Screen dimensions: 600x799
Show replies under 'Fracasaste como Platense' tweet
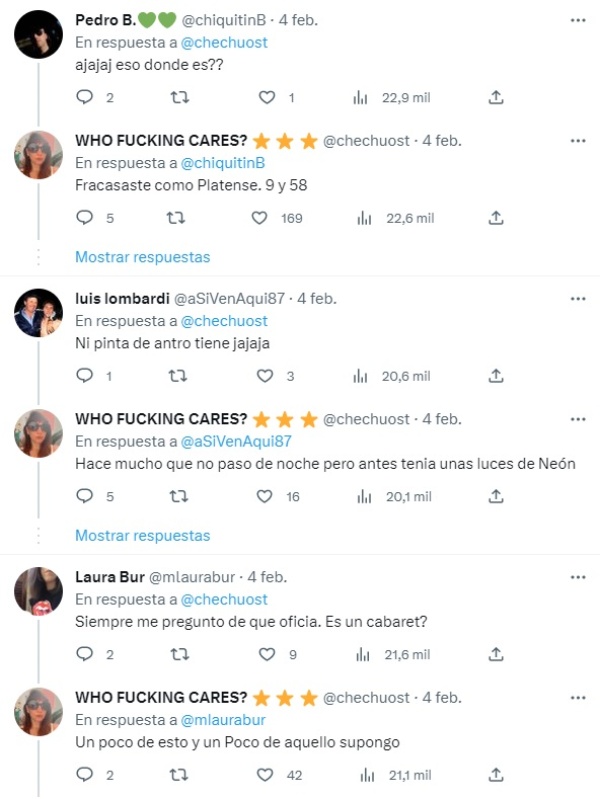tap(143, 257)
